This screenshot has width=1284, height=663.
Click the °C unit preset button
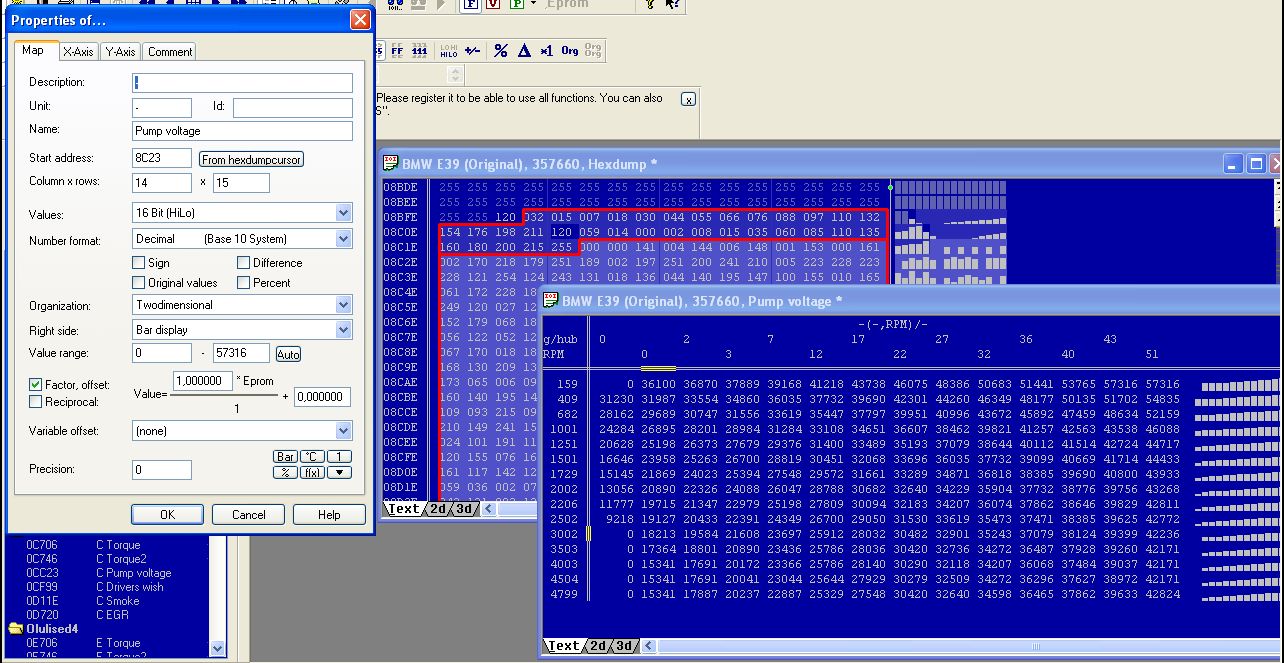coord(313,457)
